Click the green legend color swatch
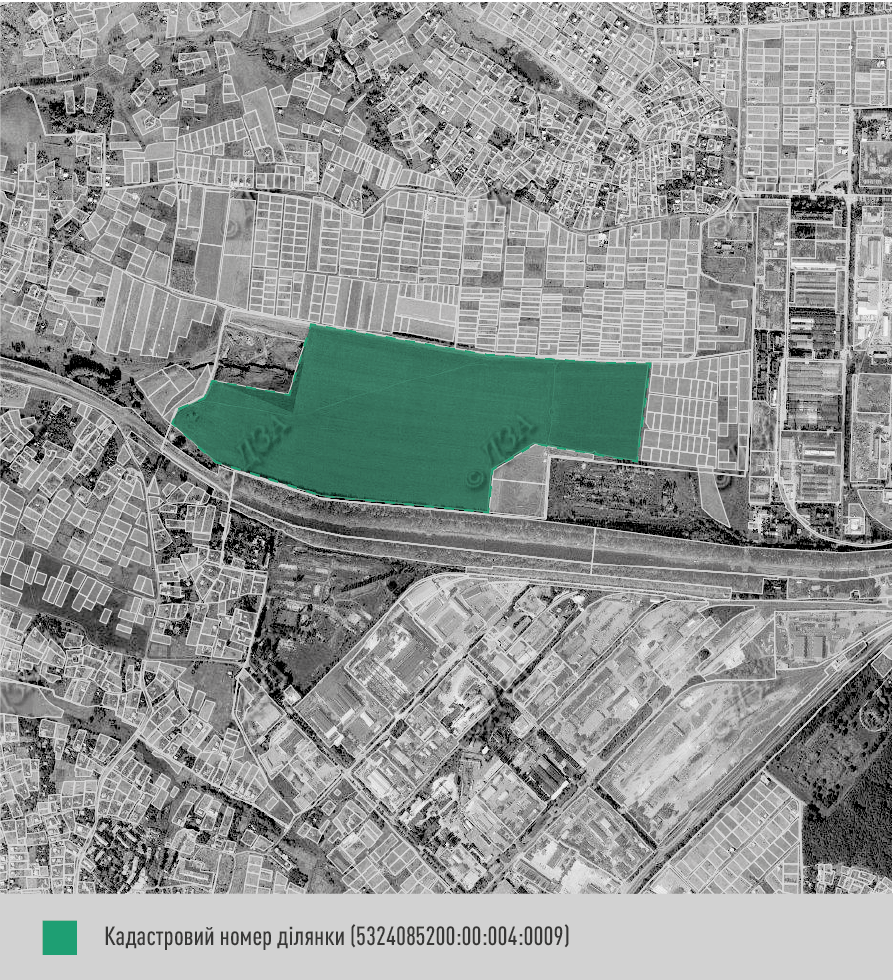 click(x=60, y=937)
